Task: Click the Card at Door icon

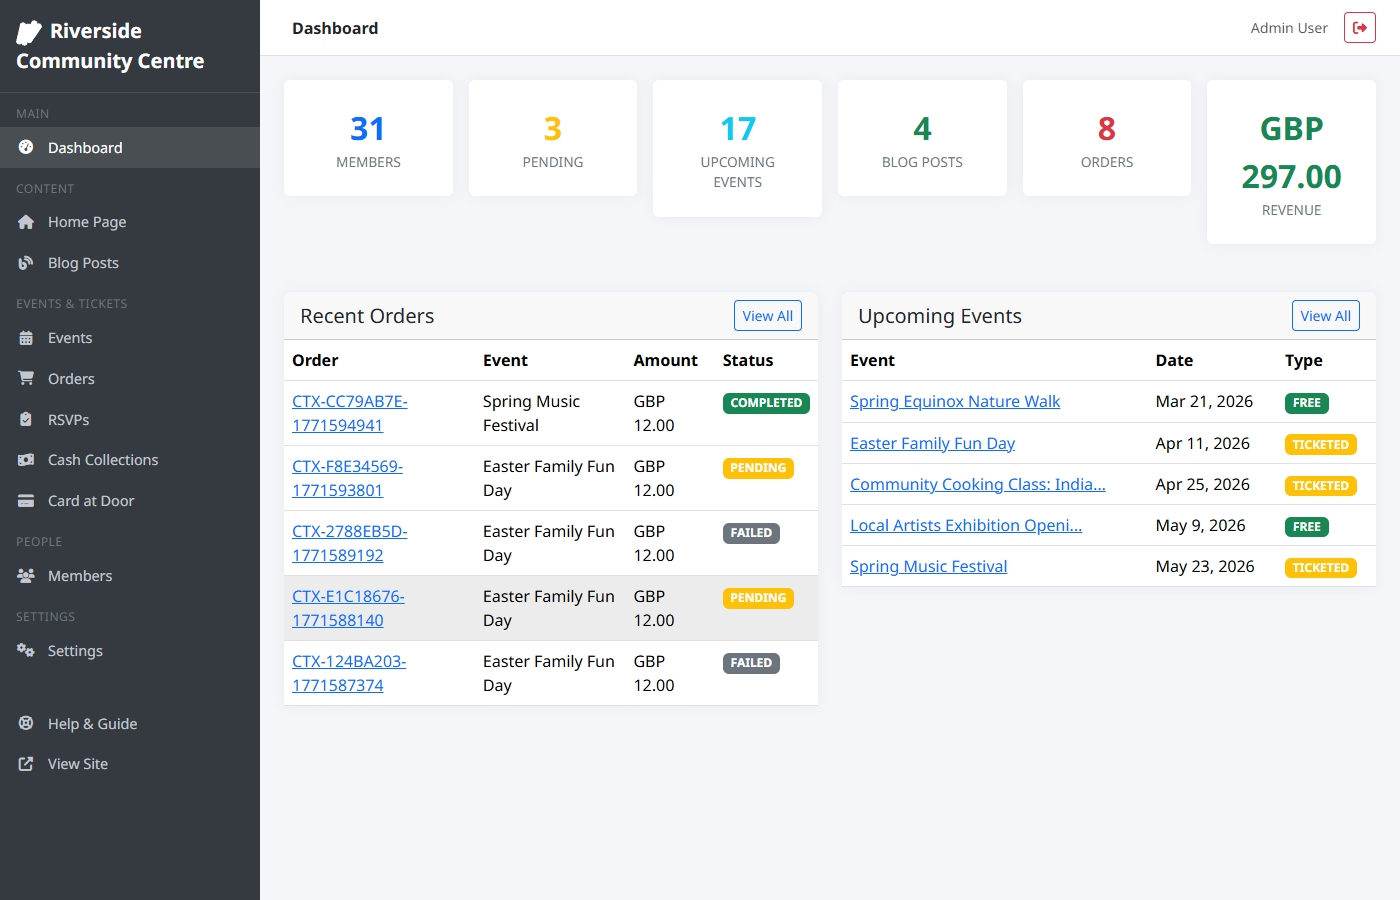Action: click(26, 501)
